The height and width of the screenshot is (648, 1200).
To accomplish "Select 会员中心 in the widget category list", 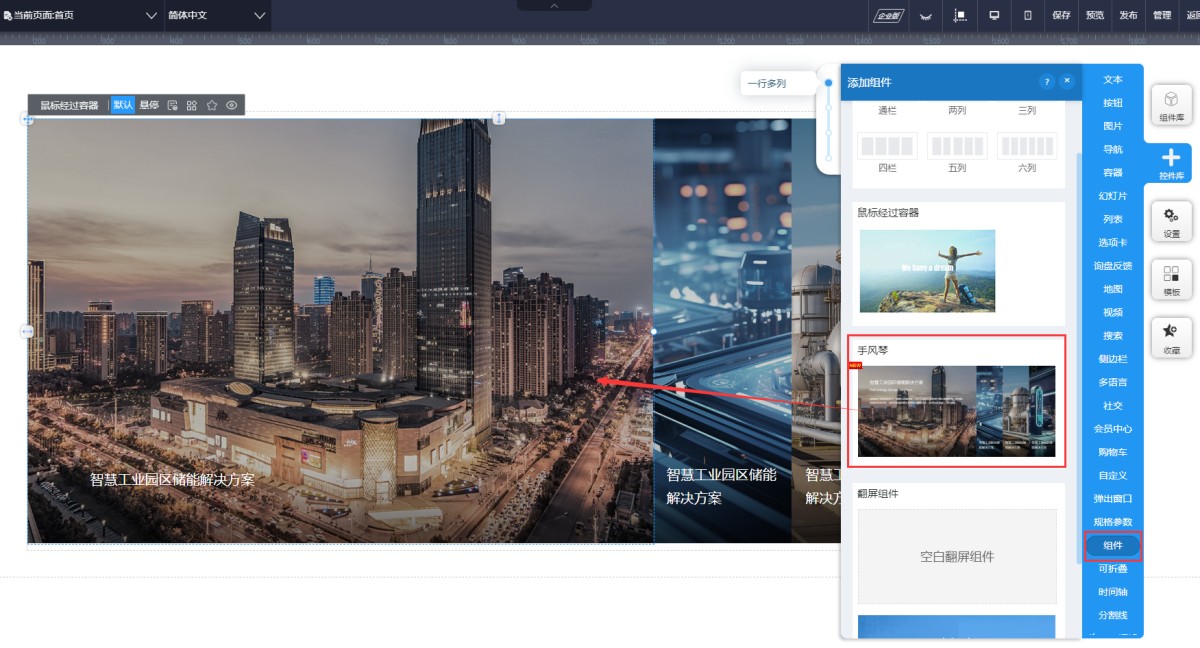I will 1113,429.
